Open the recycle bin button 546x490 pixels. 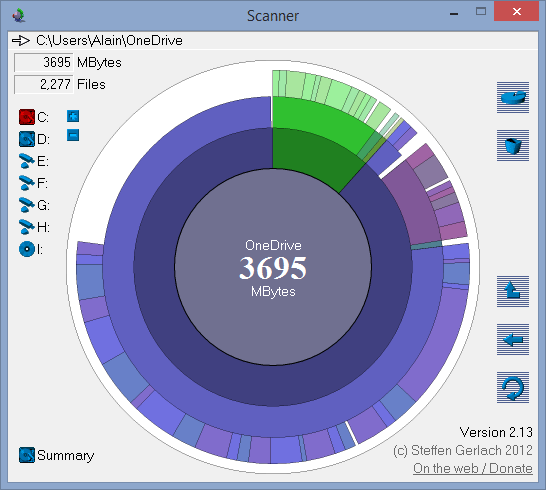click(513, 146)
